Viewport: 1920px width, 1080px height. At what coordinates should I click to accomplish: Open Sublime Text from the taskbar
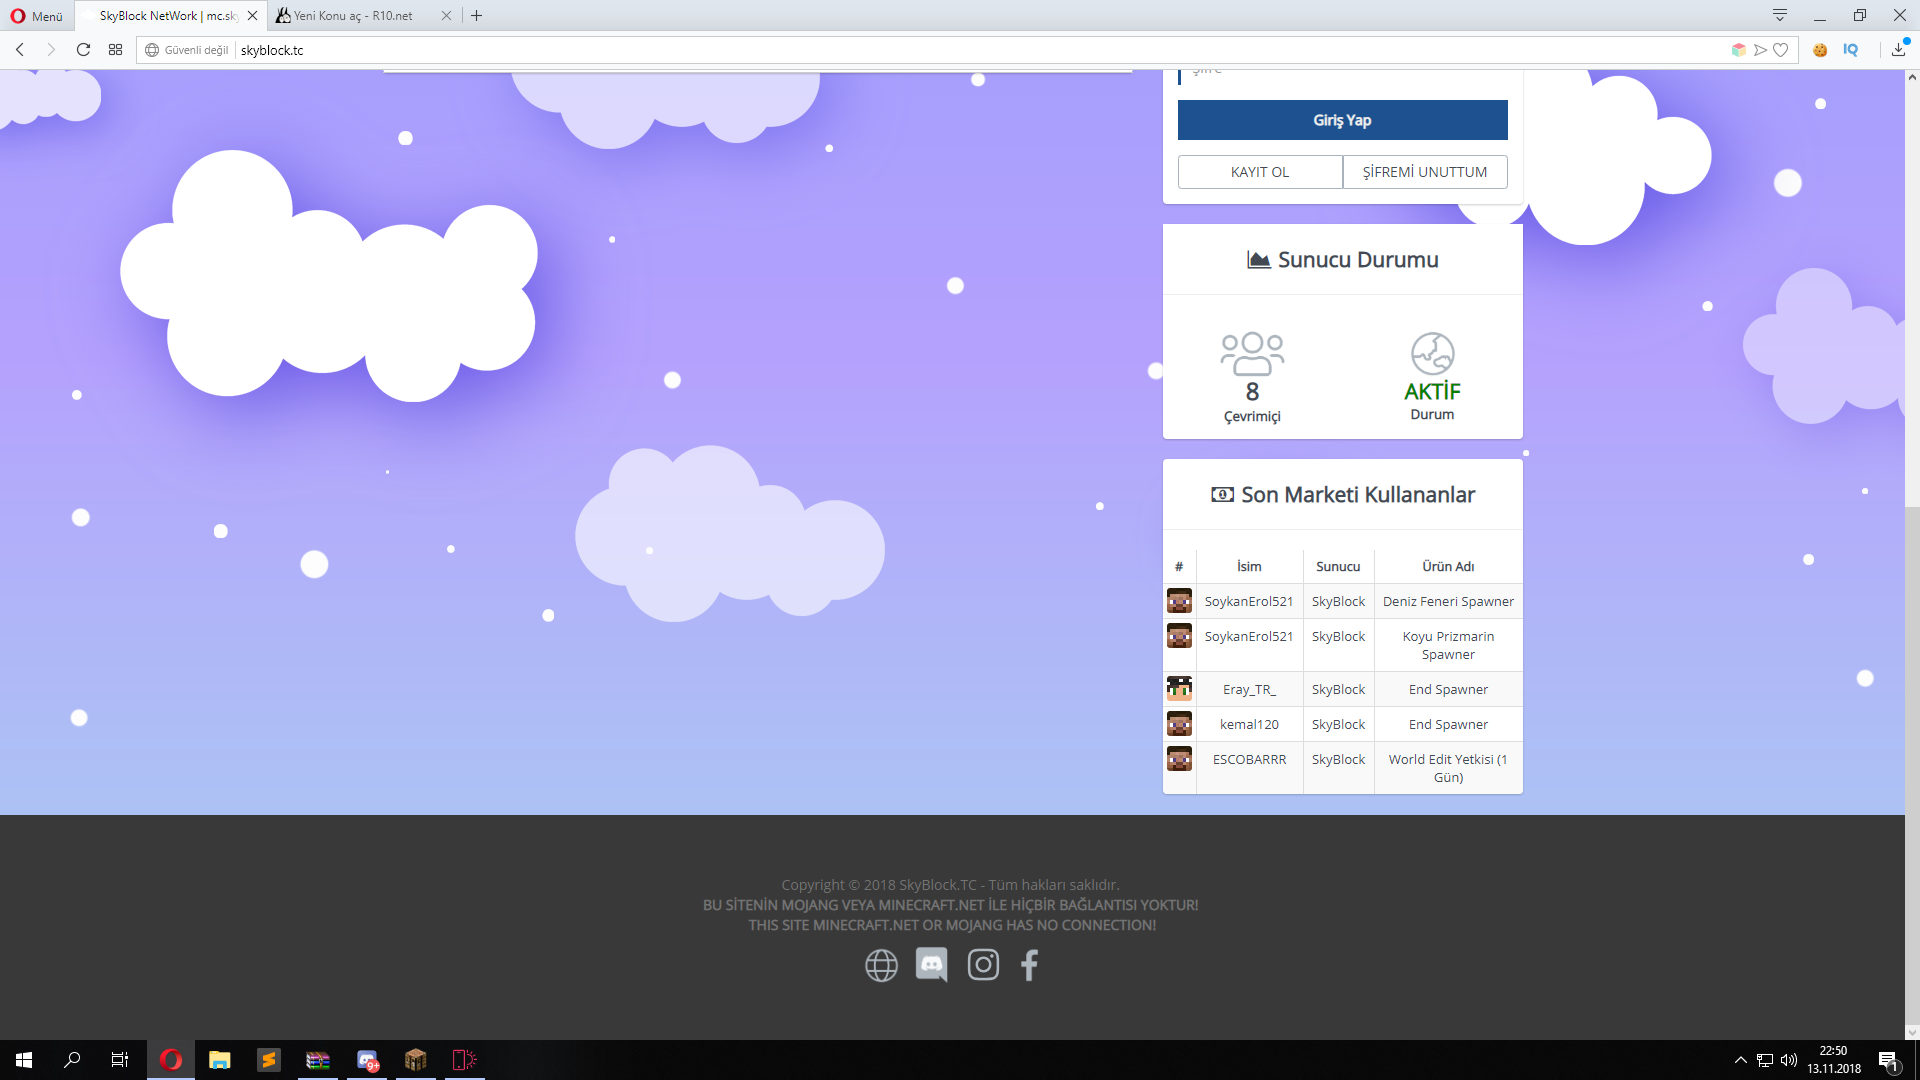(269, 1060)
